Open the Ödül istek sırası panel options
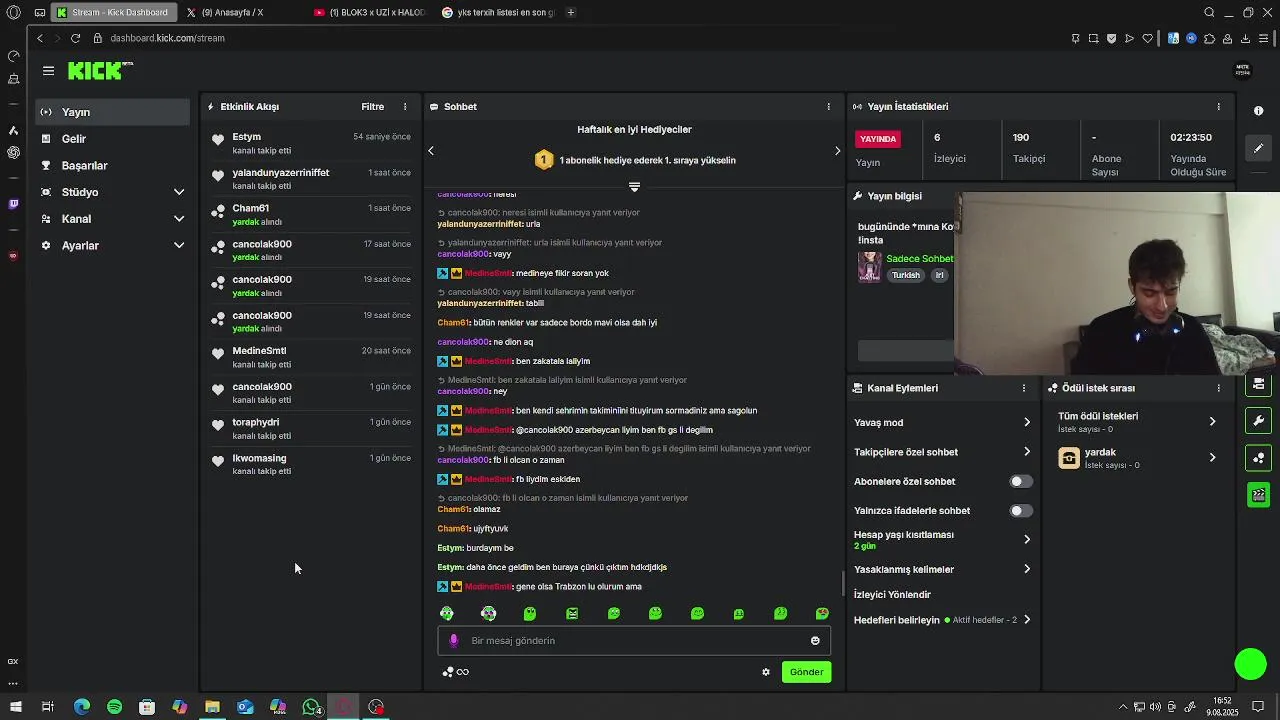 click(x=1218, y=388)
